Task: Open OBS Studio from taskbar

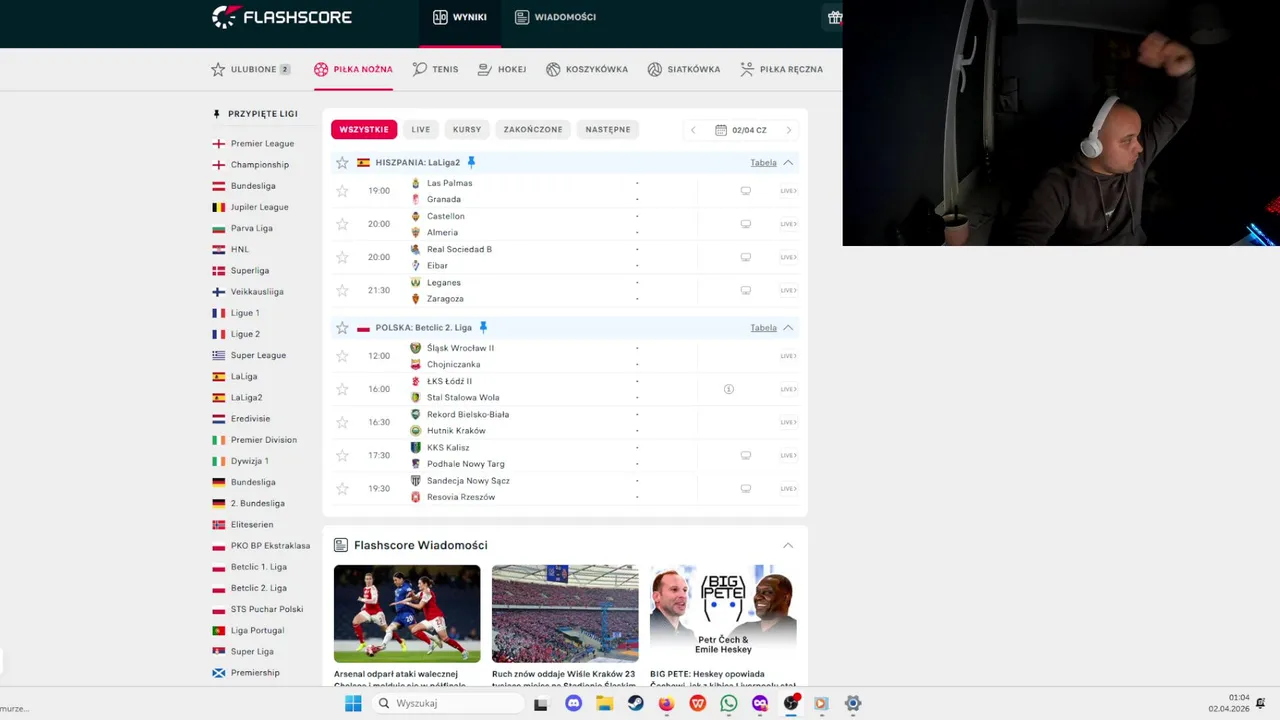Action: point(791,703)
